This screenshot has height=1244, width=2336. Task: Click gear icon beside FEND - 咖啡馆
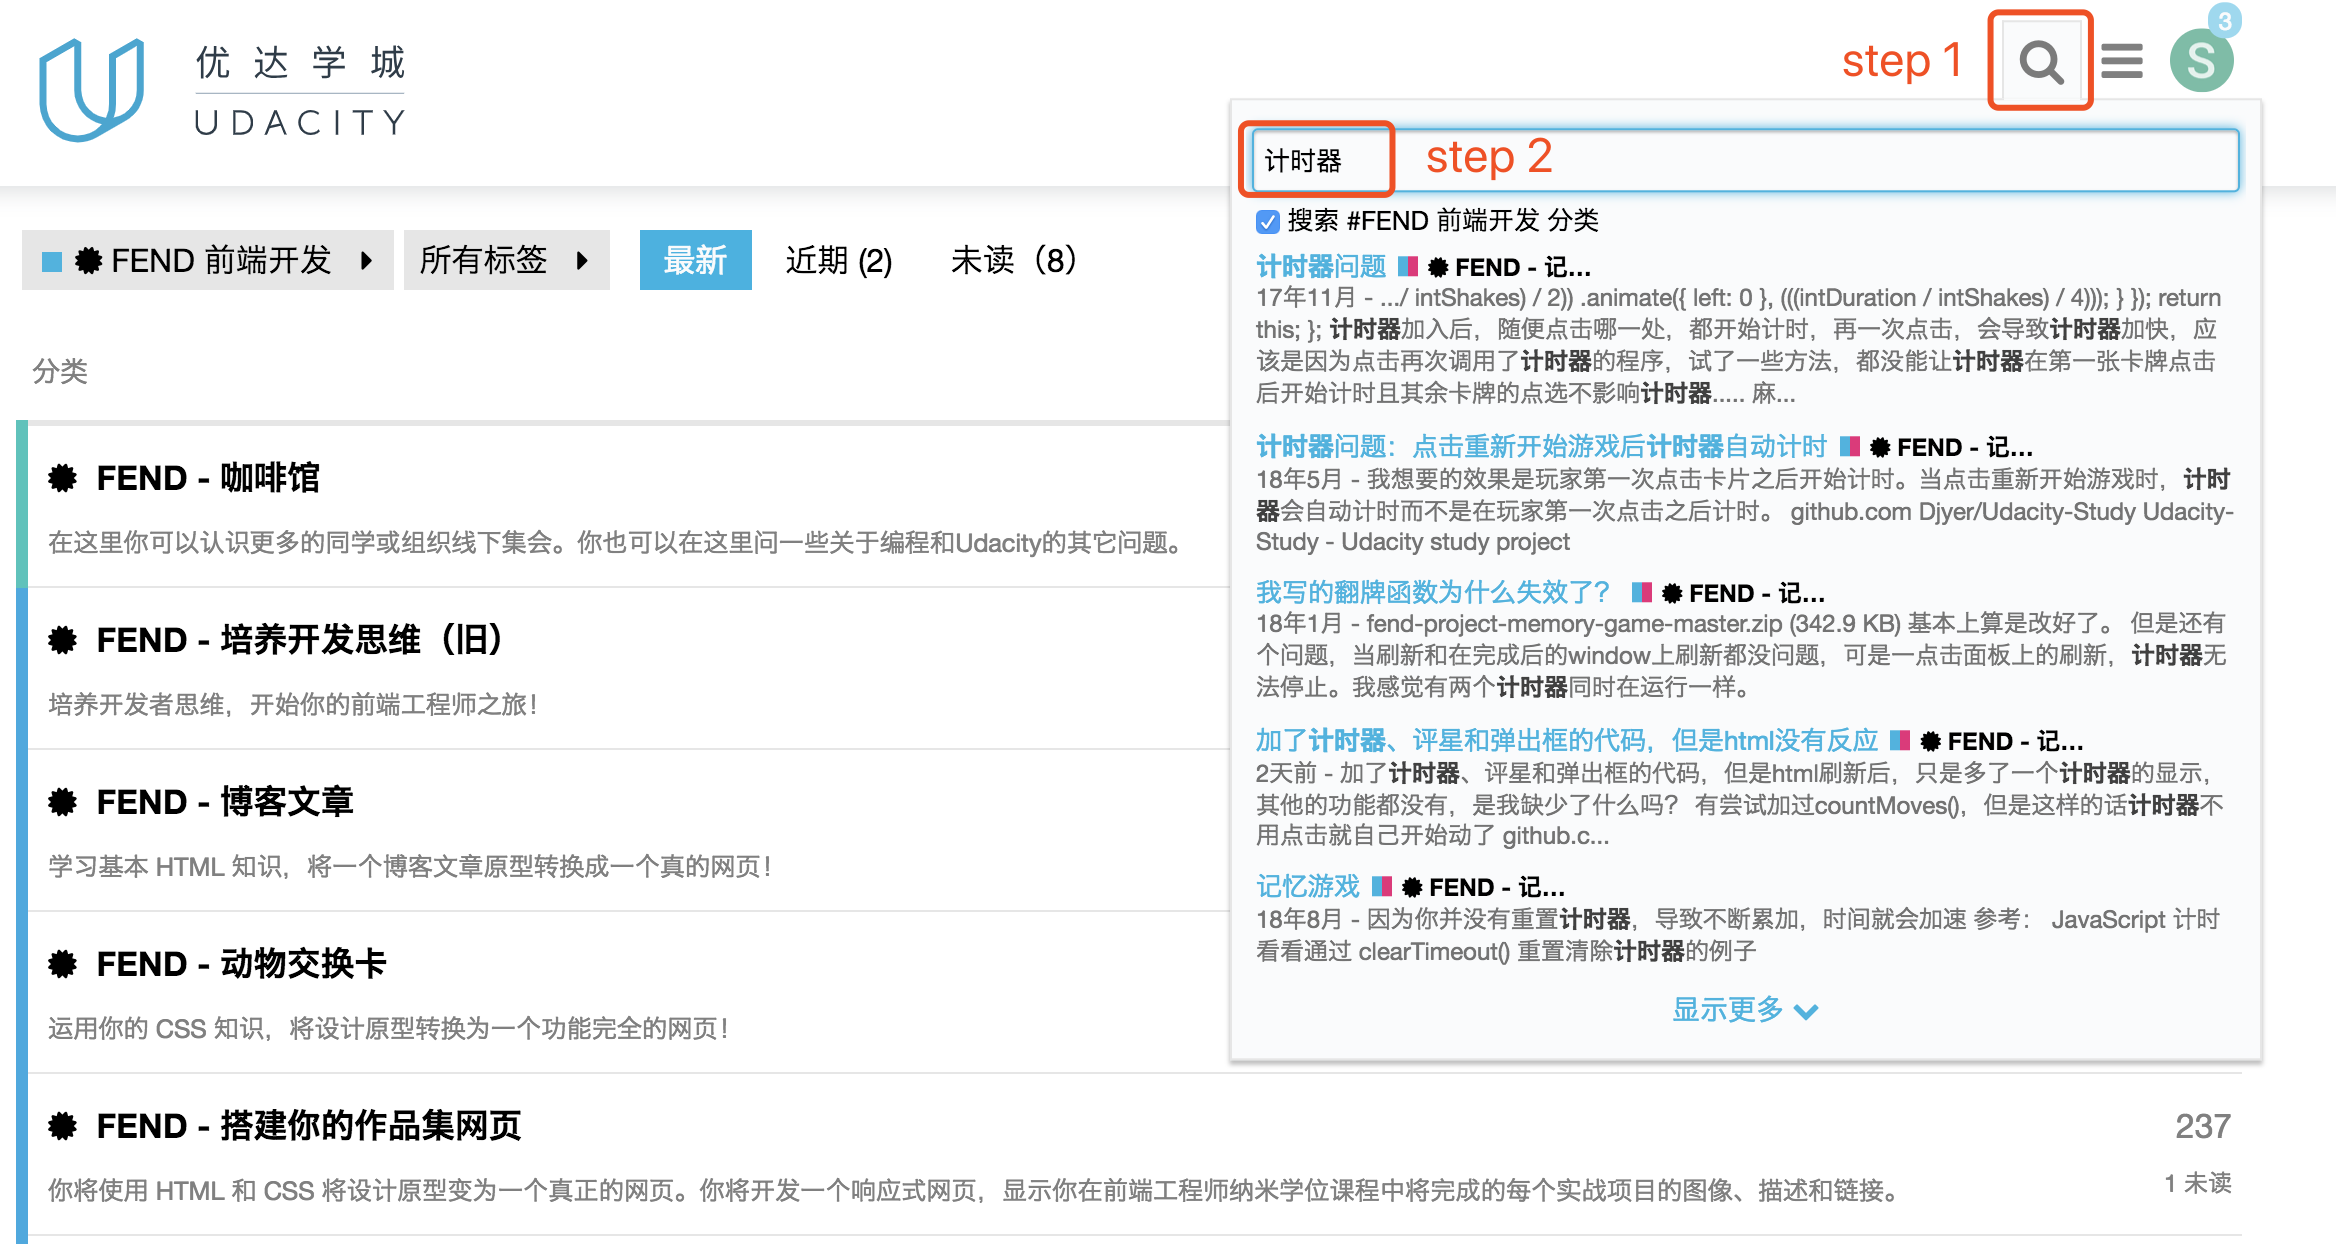click(63, 478)
